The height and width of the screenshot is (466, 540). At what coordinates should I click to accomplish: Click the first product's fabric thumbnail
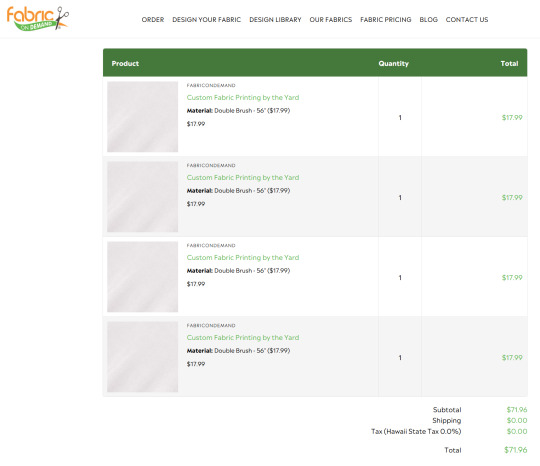[143, 117]
